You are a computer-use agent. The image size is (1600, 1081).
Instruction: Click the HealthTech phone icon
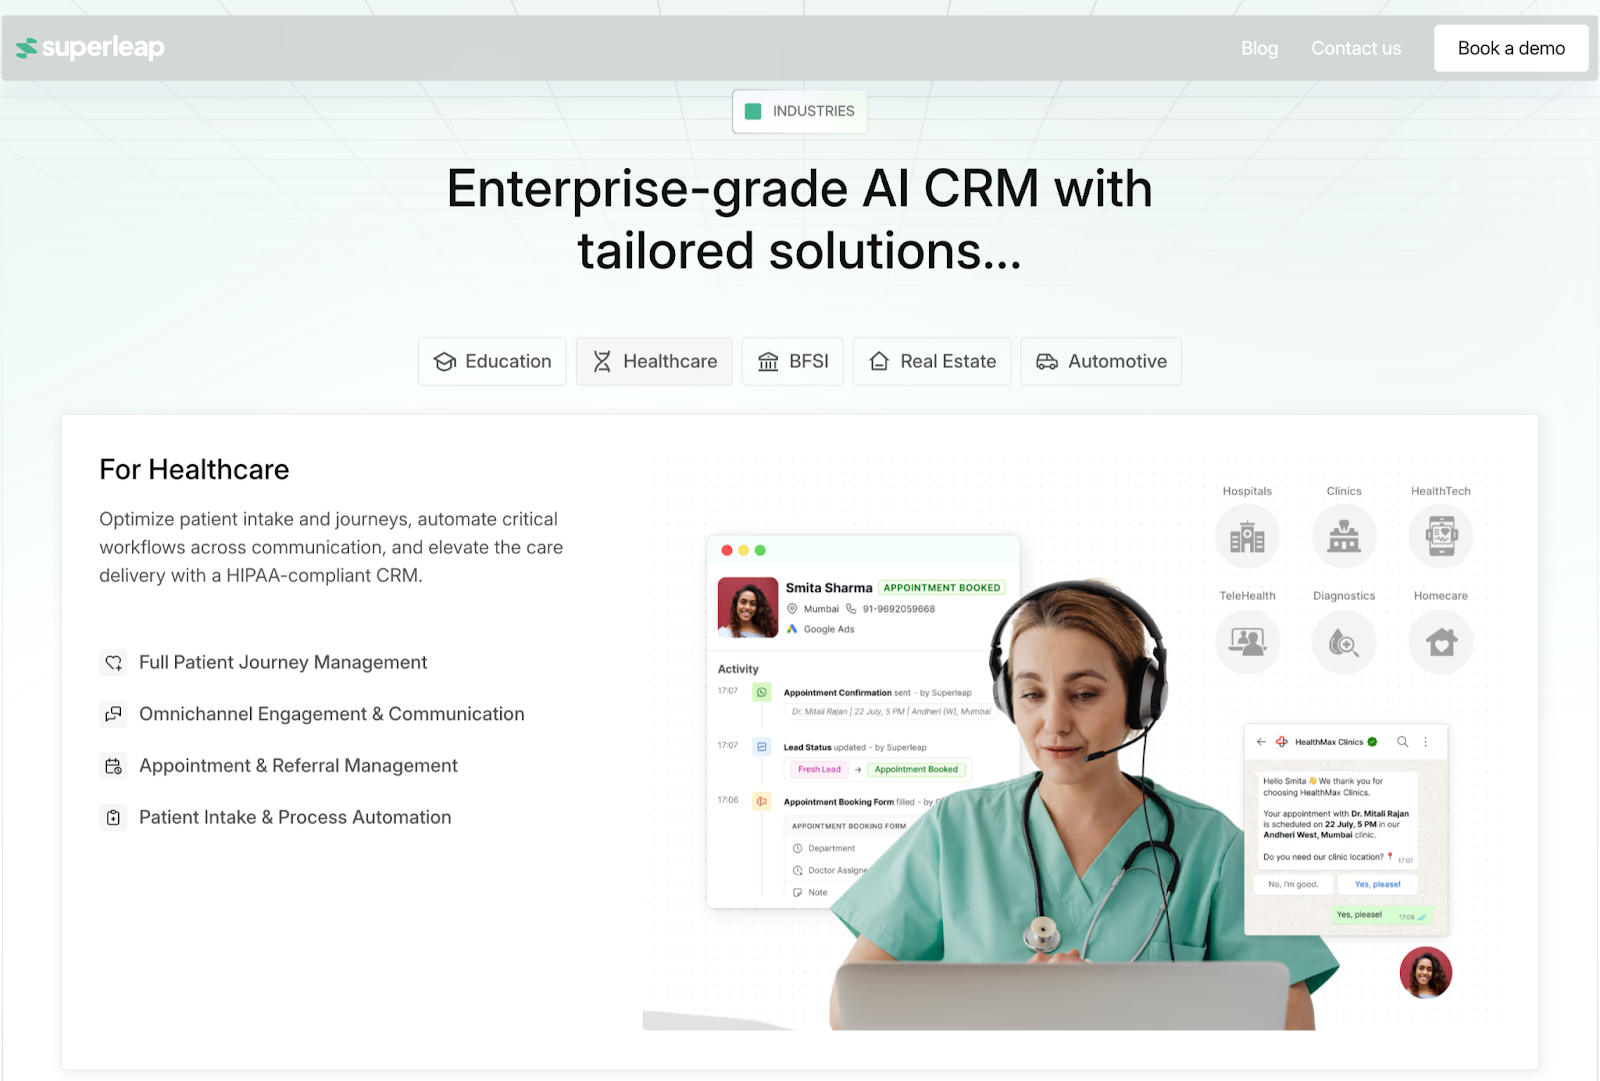coord(1441,537)
